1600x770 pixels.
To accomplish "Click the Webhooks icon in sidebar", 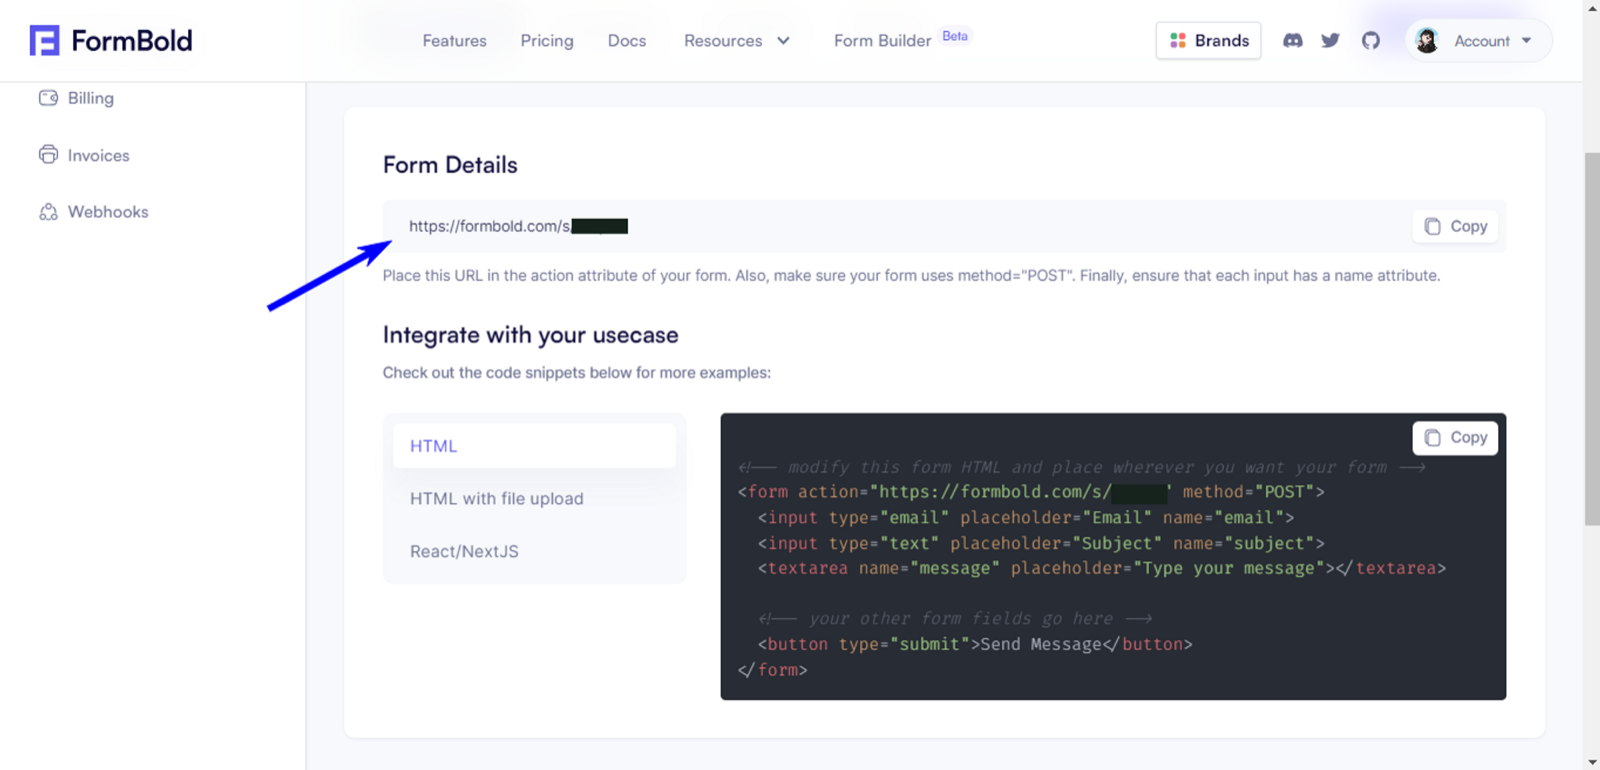I will pos(48,212).
